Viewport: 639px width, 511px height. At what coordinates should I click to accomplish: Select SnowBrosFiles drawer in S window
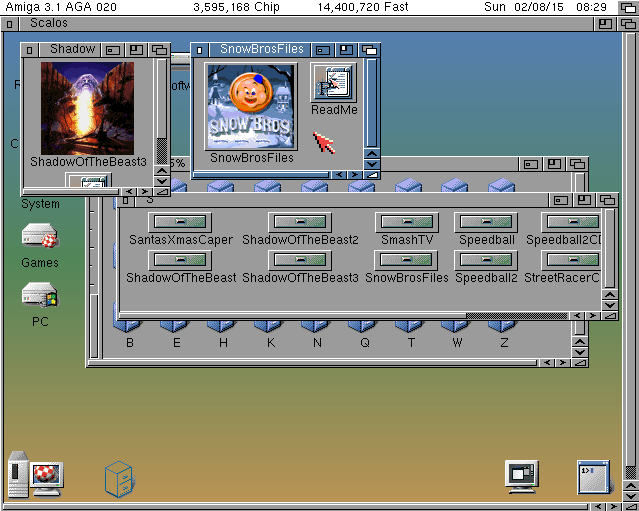tap(406, 260)
